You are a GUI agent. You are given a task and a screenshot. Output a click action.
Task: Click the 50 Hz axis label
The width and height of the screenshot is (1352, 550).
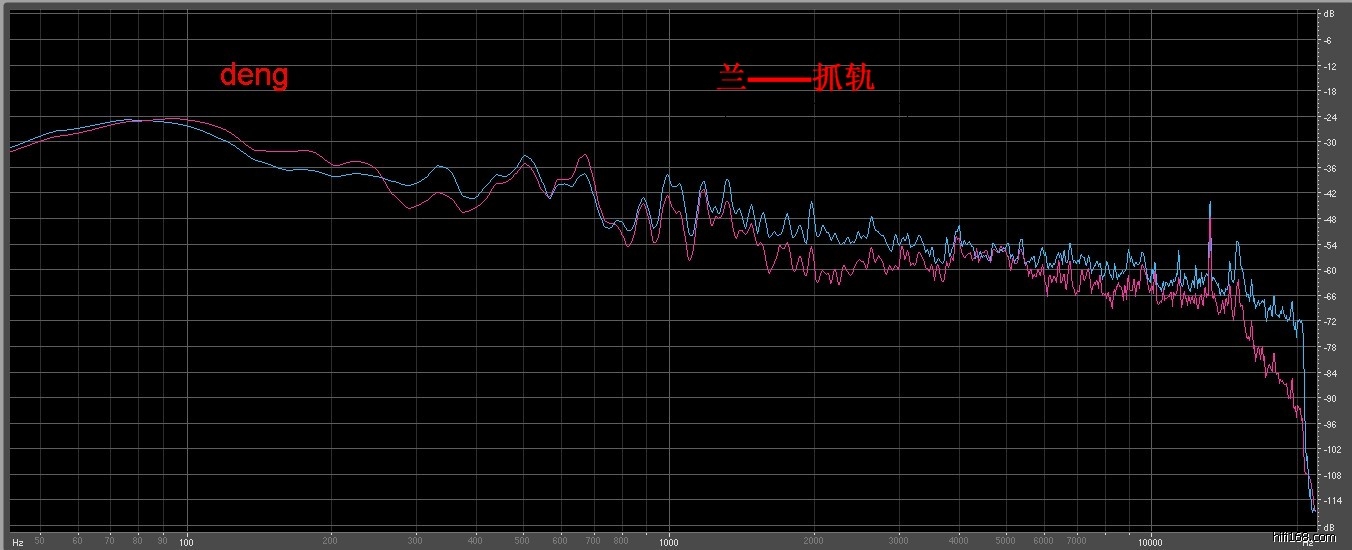coord(39,539)
